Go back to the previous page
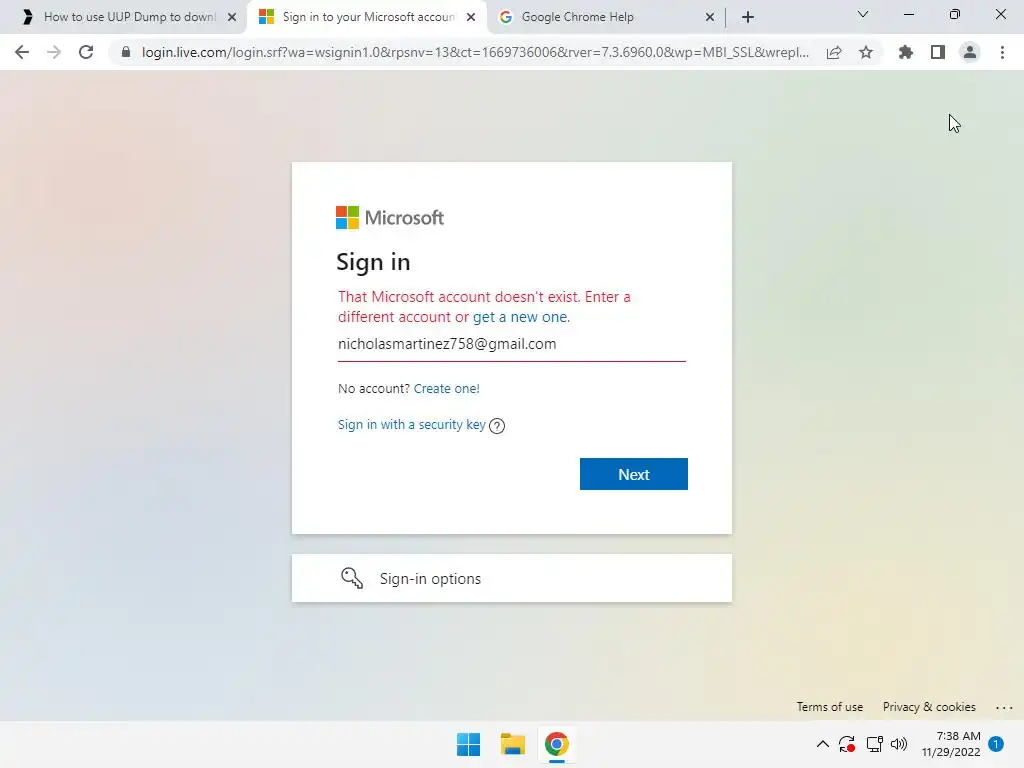 point(22,52)
